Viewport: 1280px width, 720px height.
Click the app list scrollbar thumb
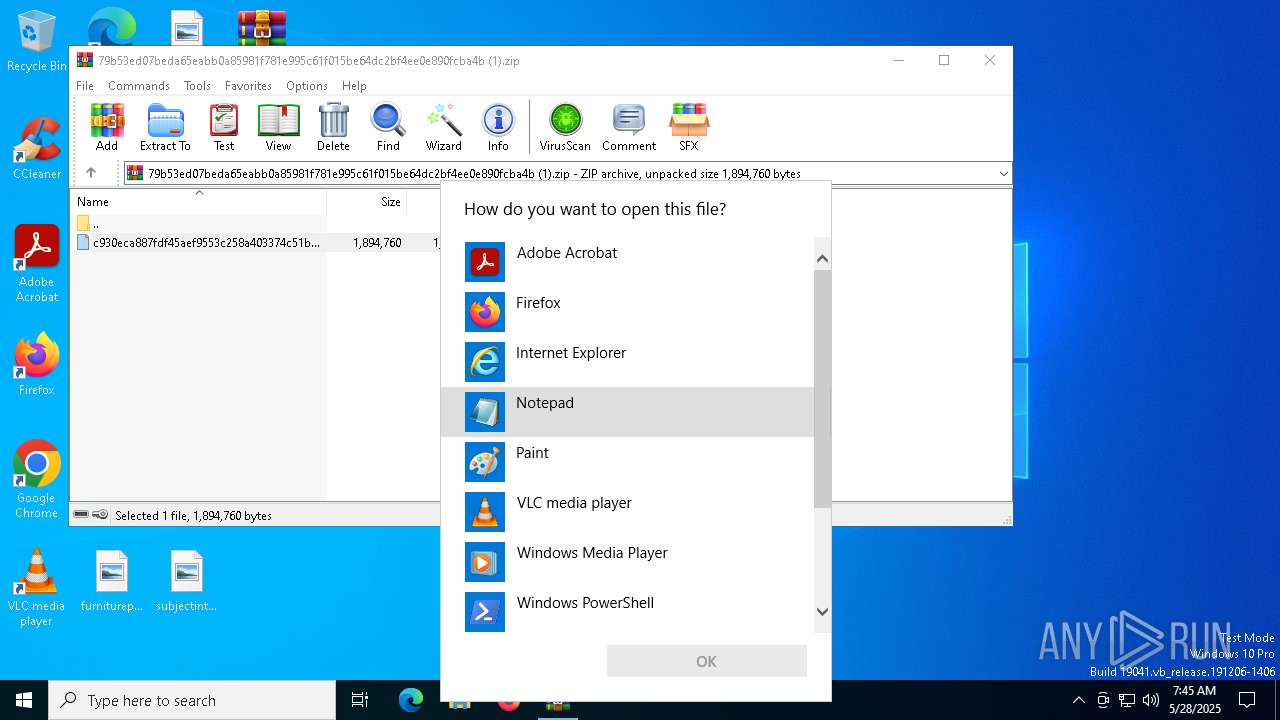(822, 388)
